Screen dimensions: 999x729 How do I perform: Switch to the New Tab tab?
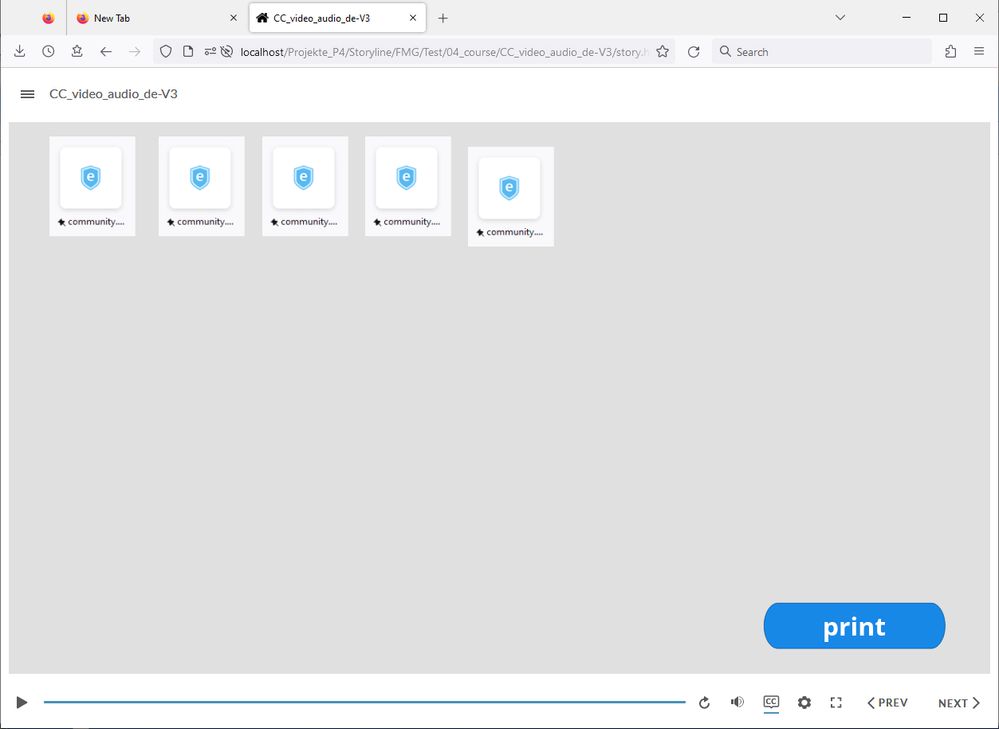(x=157, y=18)
